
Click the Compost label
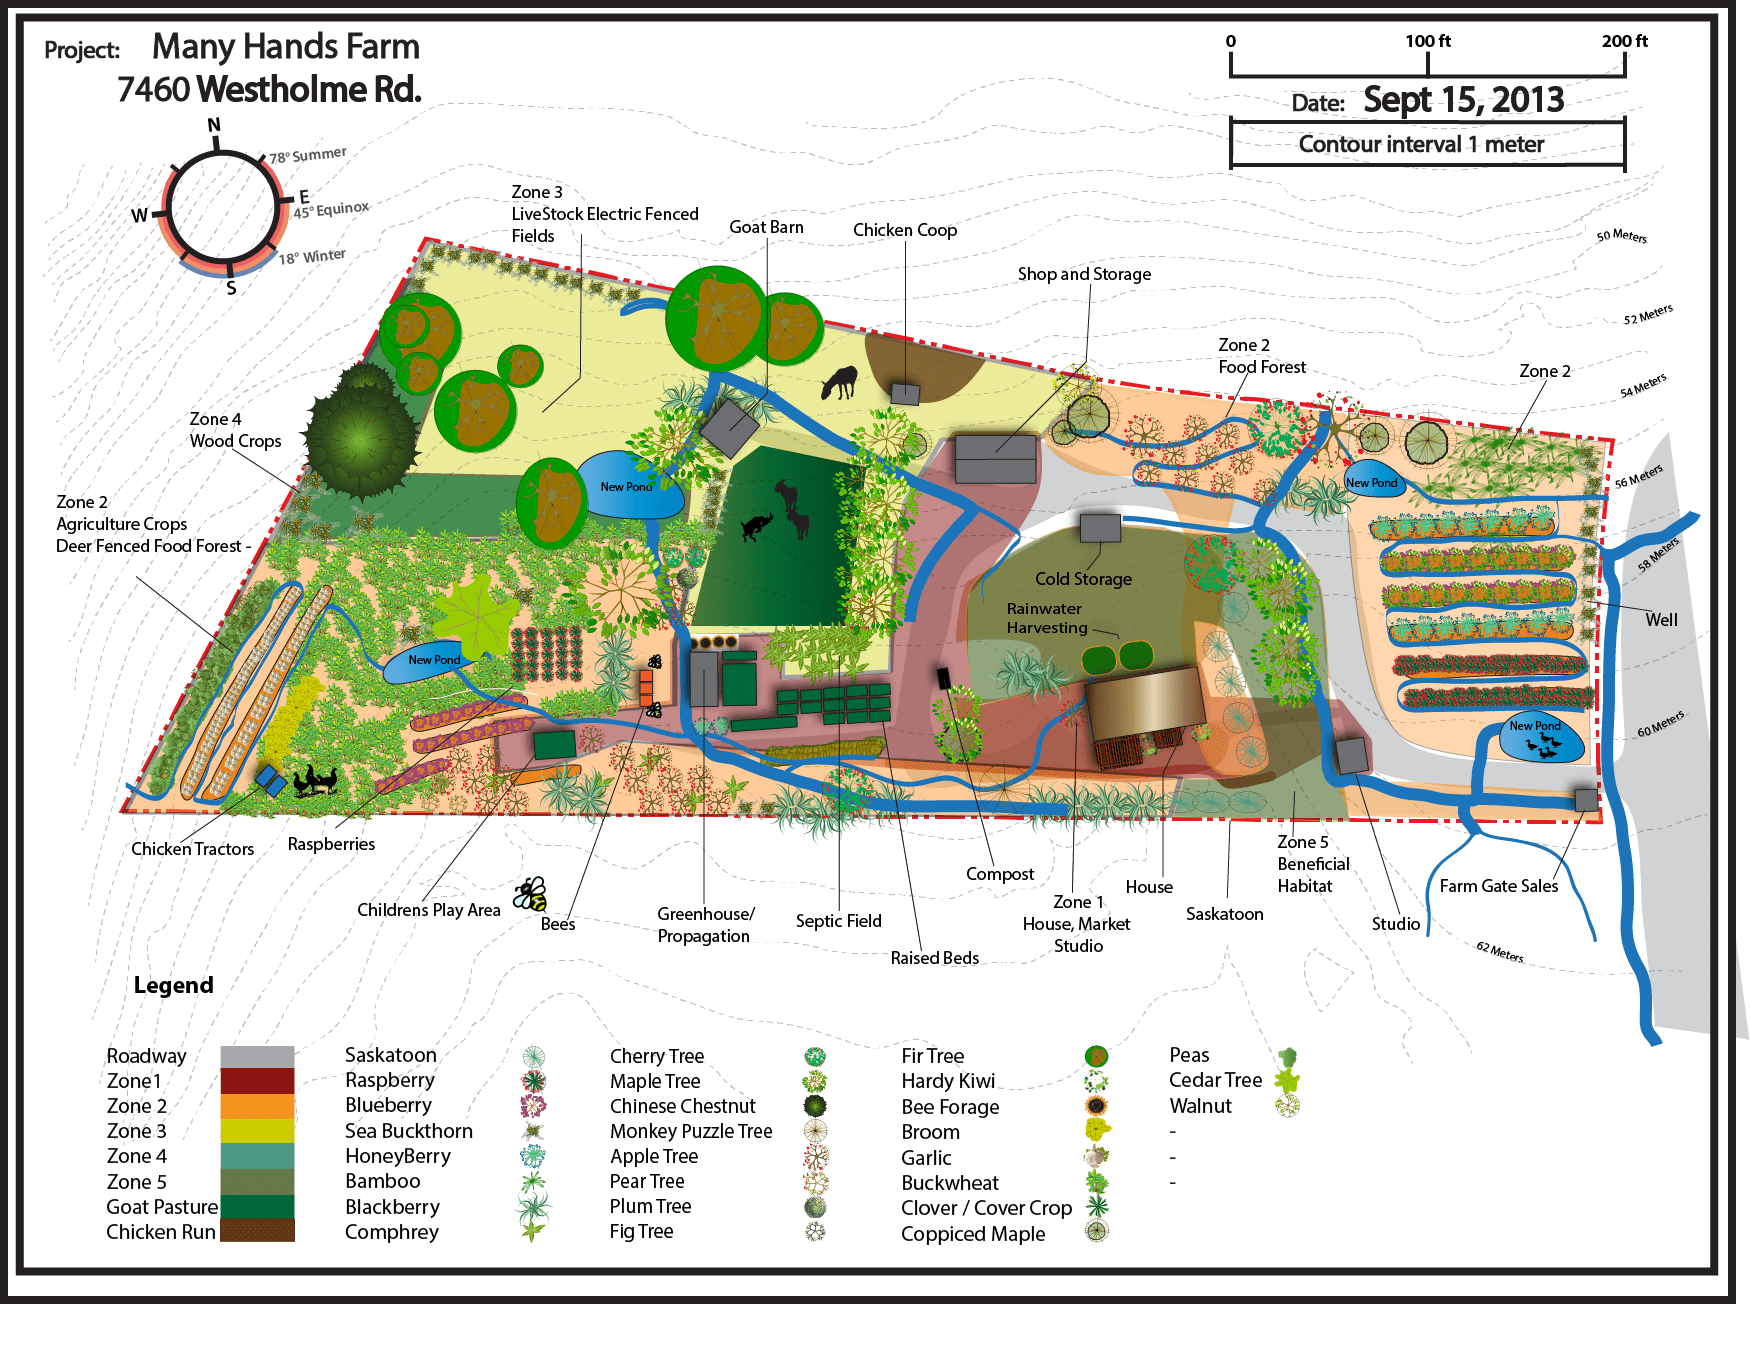(999, 874)
